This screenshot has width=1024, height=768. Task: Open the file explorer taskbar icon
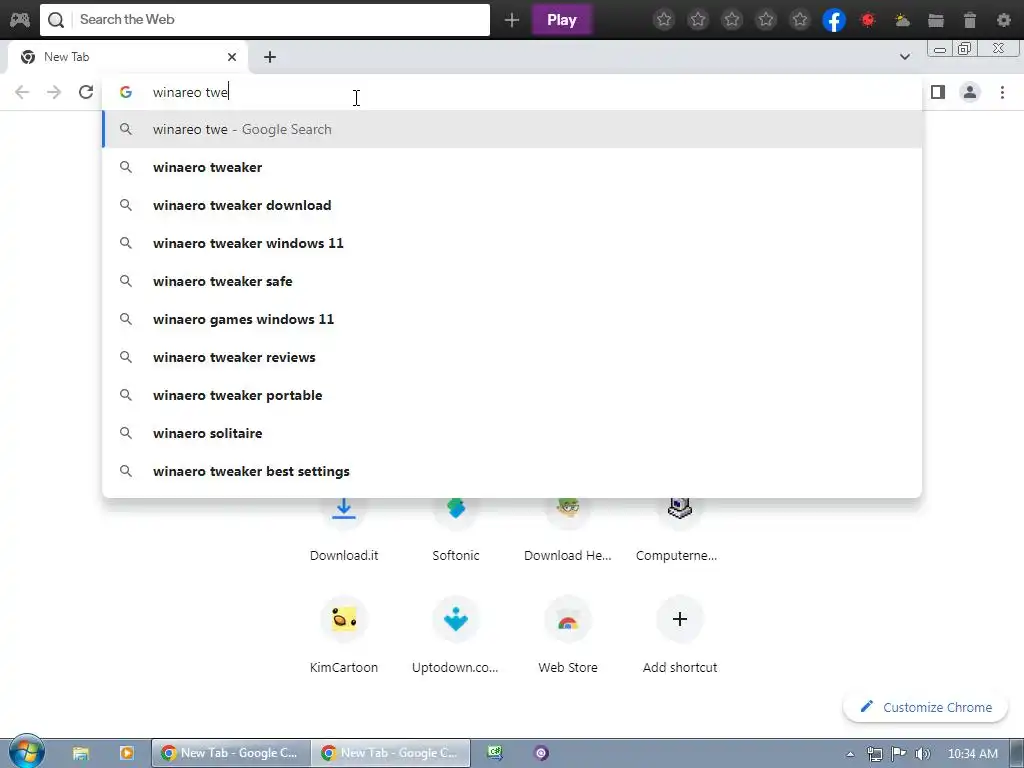(x=80, y=753)
